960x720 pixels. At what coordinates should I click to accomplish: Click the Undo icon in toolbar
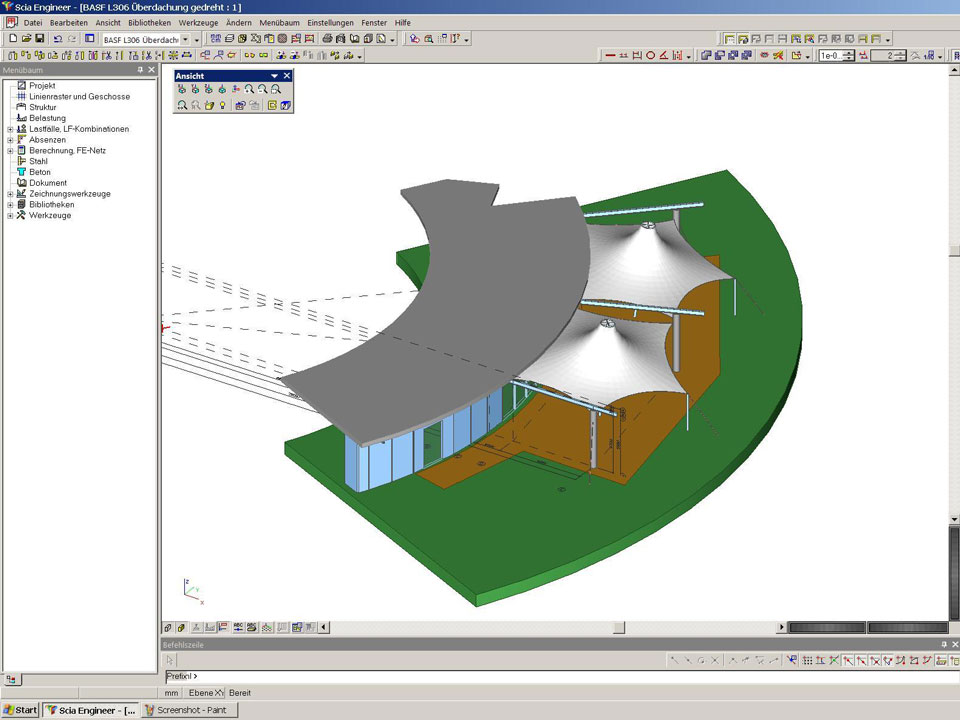(57, 39)
